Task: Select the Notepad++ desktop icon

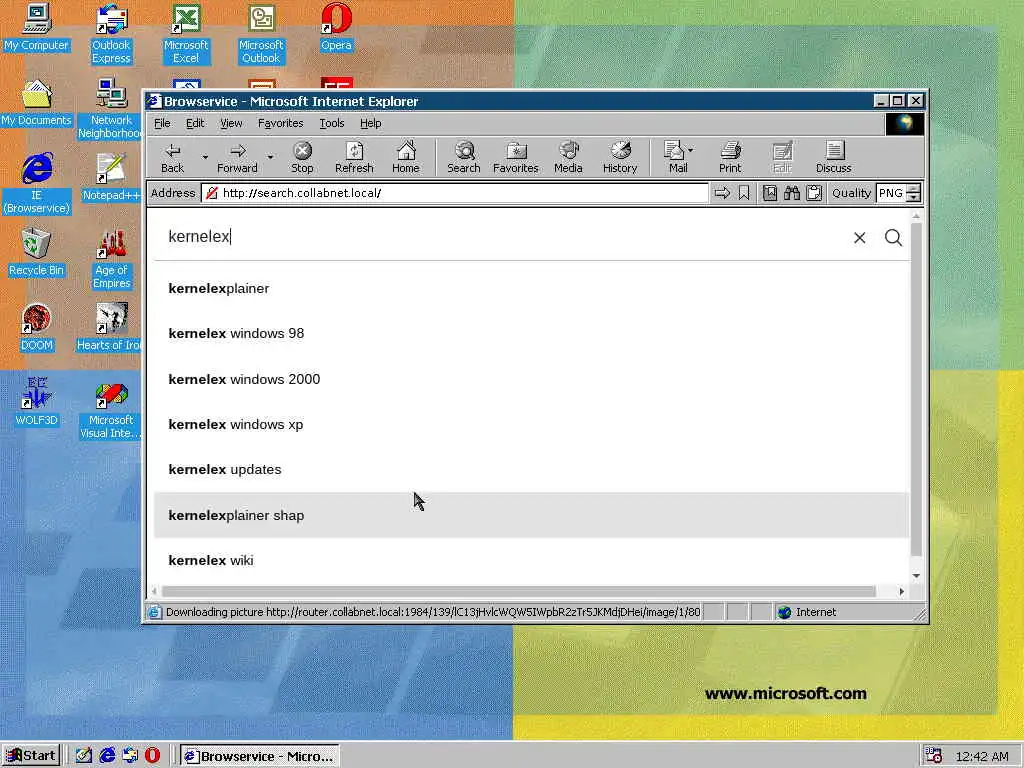Action: pyautogui.click(x=111, y=178)
